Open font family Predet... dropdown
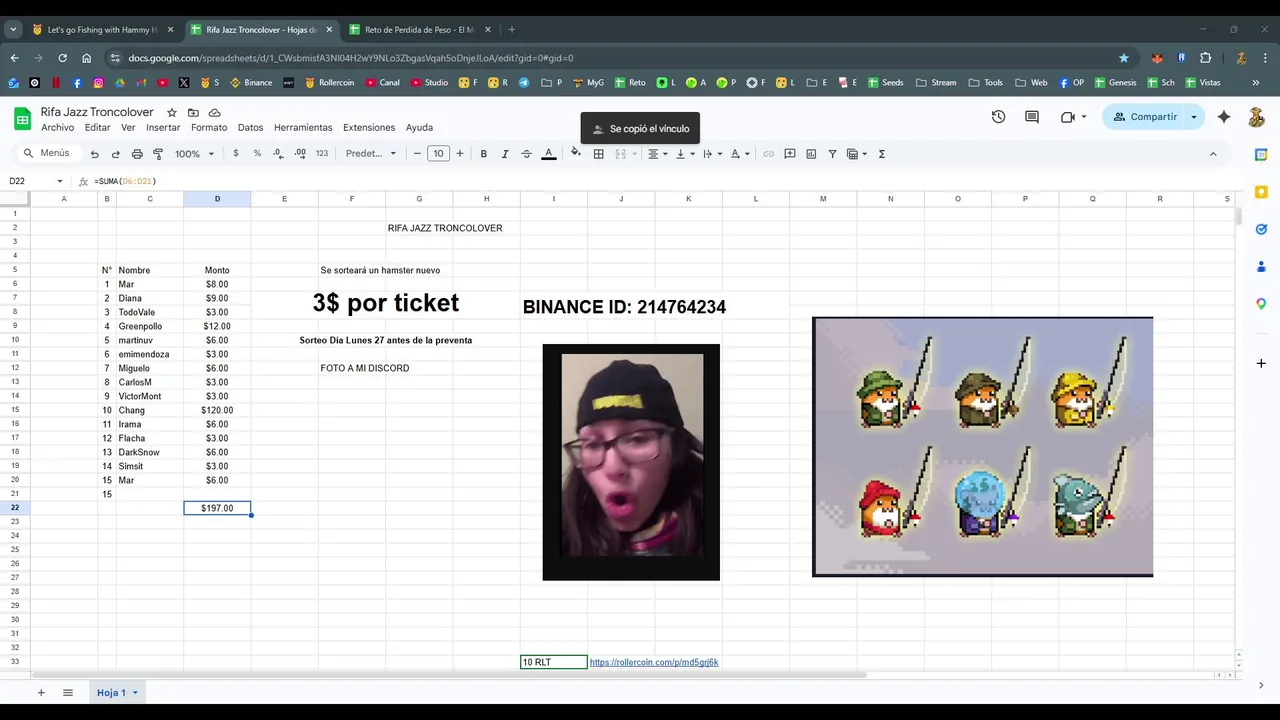This screenshot has height=720, width=1280. 370,154
